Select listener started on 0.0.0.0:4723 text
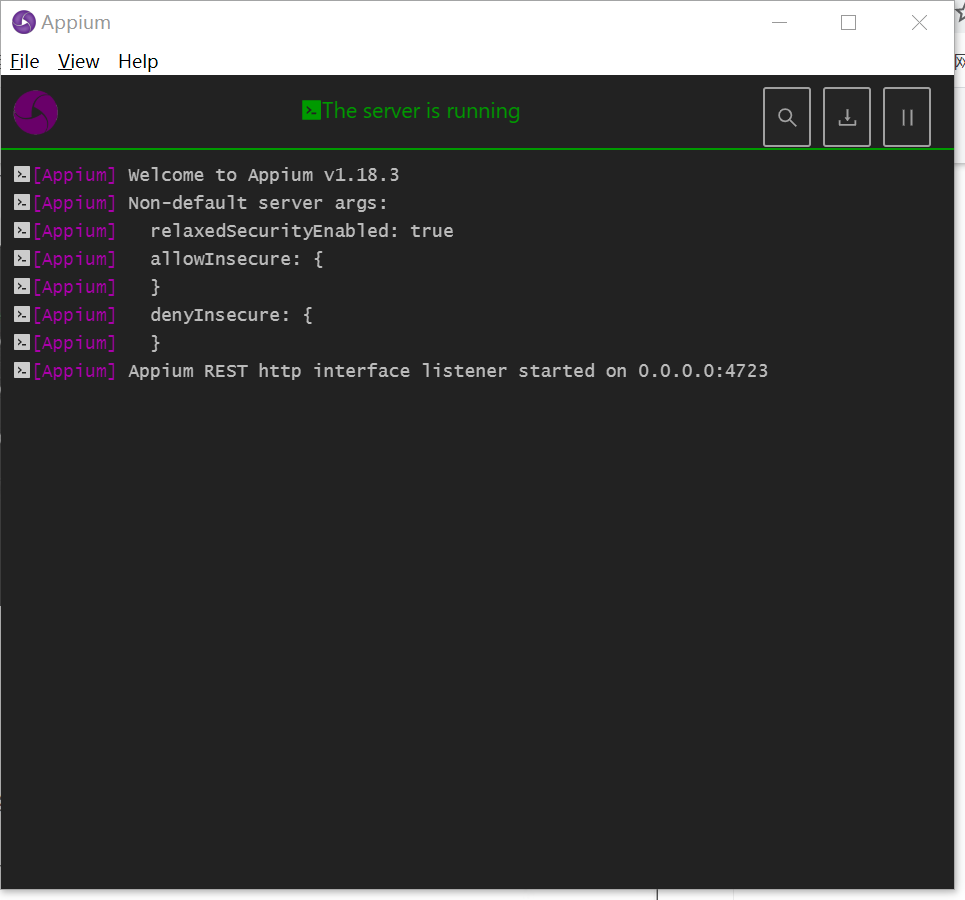Viewport: 965px width, 900px height. pyautogui.click(x=595, y=371)
